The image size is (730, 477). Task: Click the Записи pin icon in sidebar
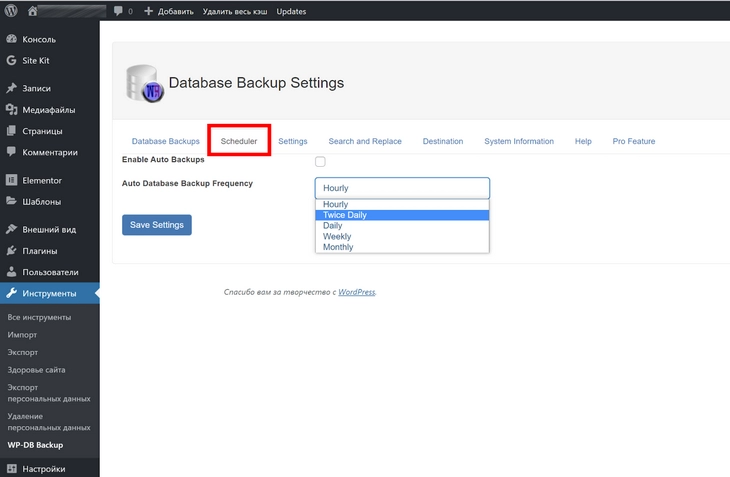pyautogui.click(x=11, y=88)
